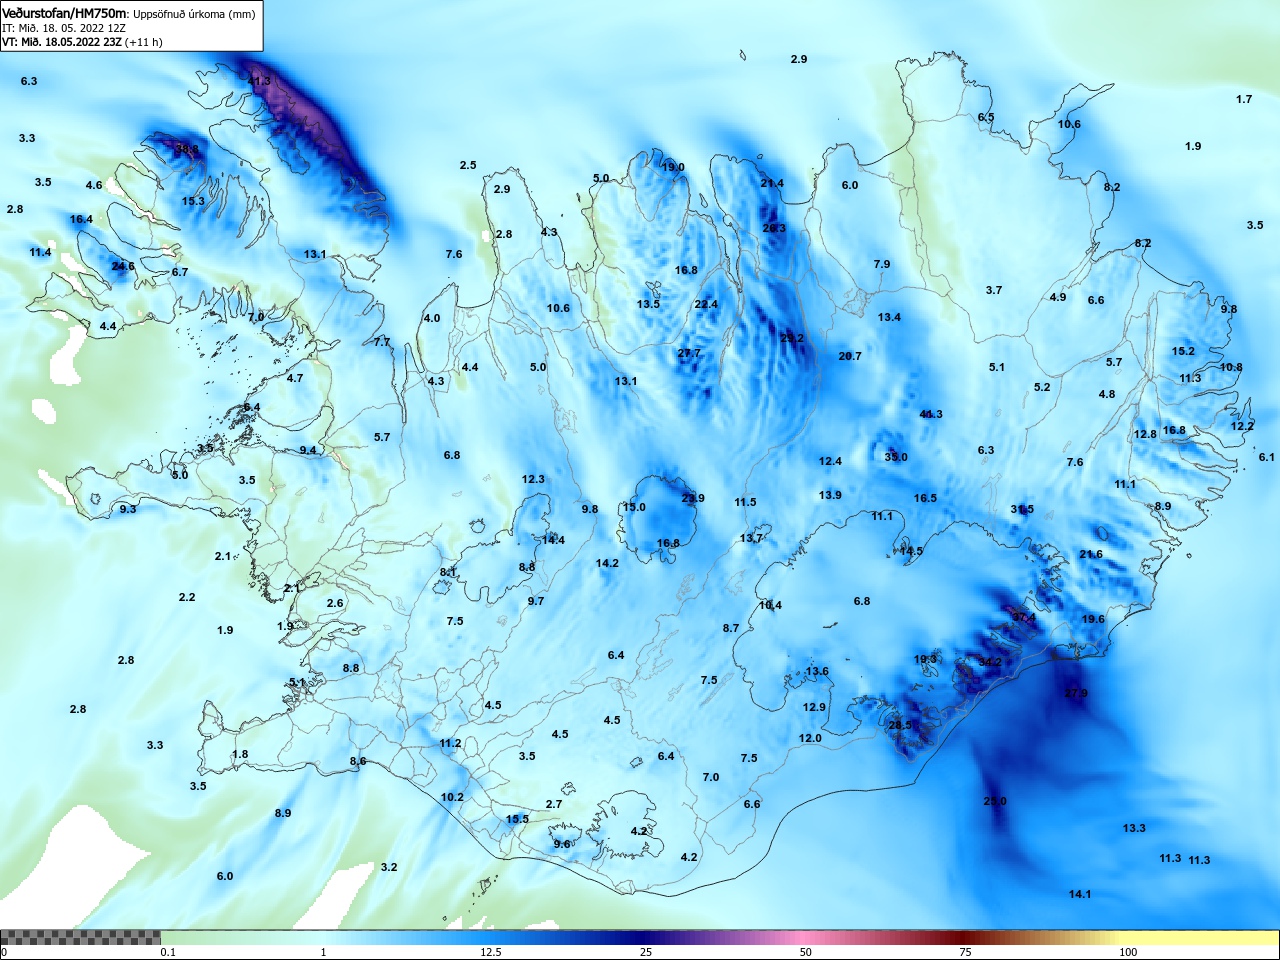The image size is (1280, 960).
Task: Click the 4.7 precipitation value
Action: tap(295, 378)
